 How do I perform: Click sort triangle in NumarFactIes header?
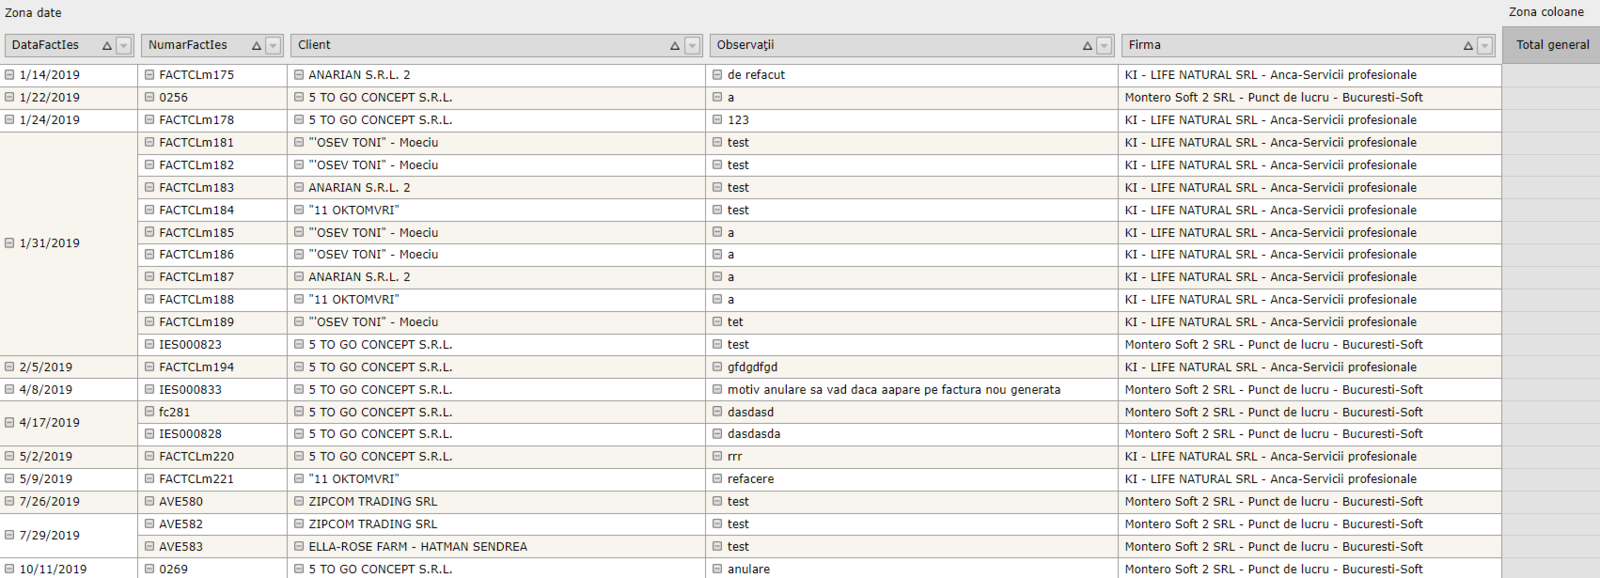coord(256,46)
